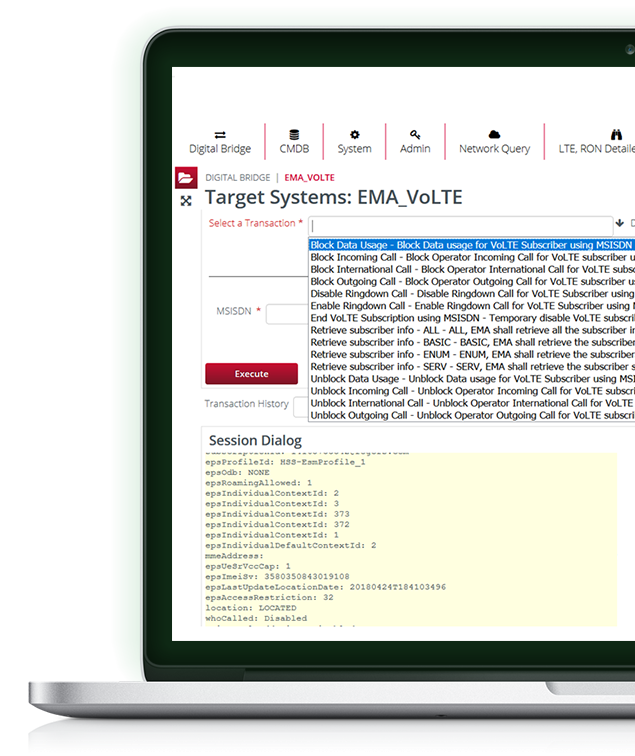Click the expand fullscreen arrows icon

tap(186, 201)
